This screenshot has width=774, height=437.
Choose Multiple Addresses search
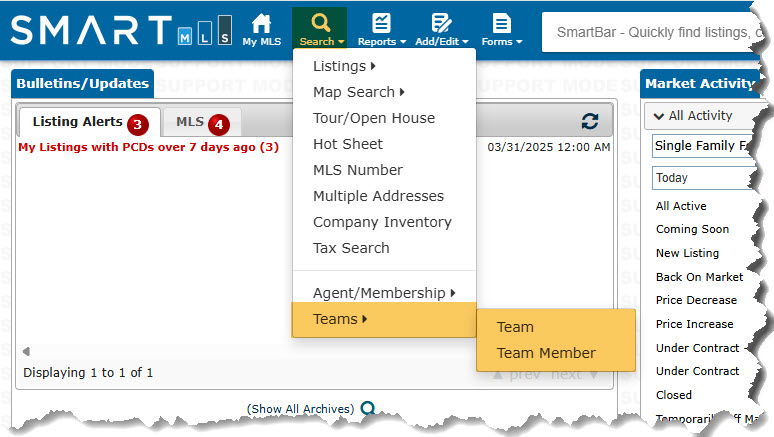378,196
